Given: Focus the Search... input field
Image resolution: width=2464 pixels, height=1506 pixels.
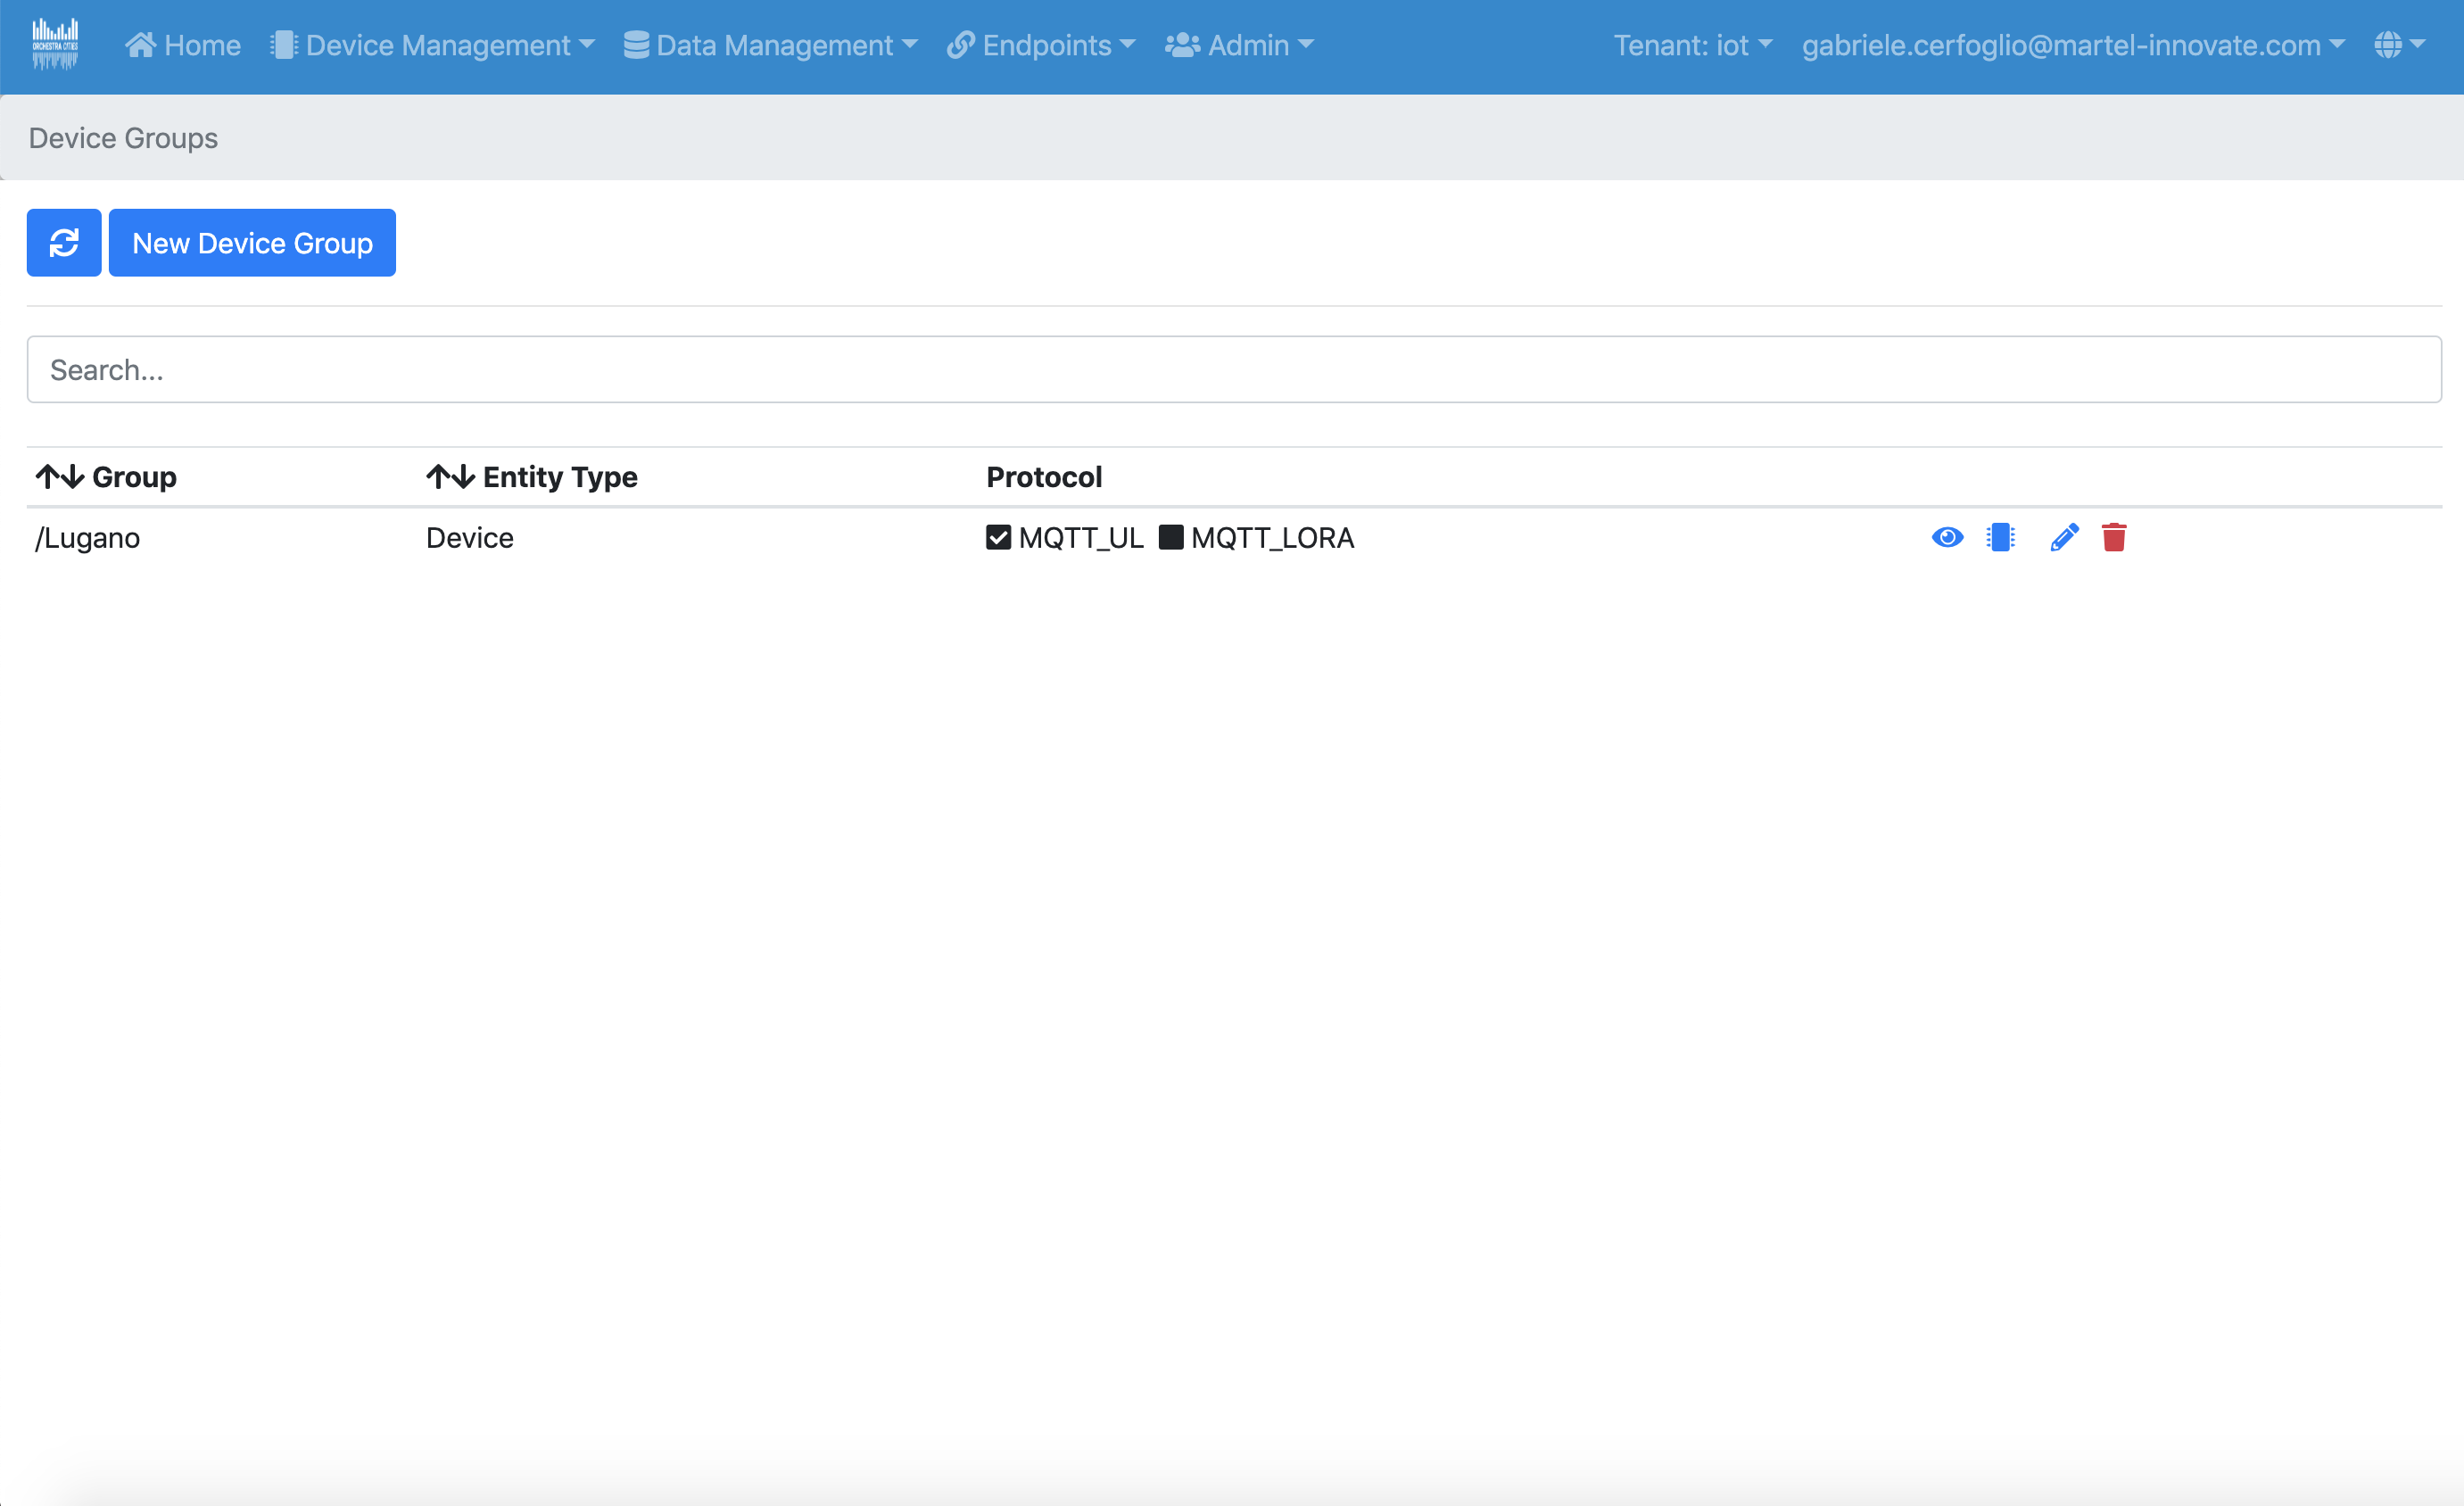Looking at the screenshot, I should [x=1233, y=370].
